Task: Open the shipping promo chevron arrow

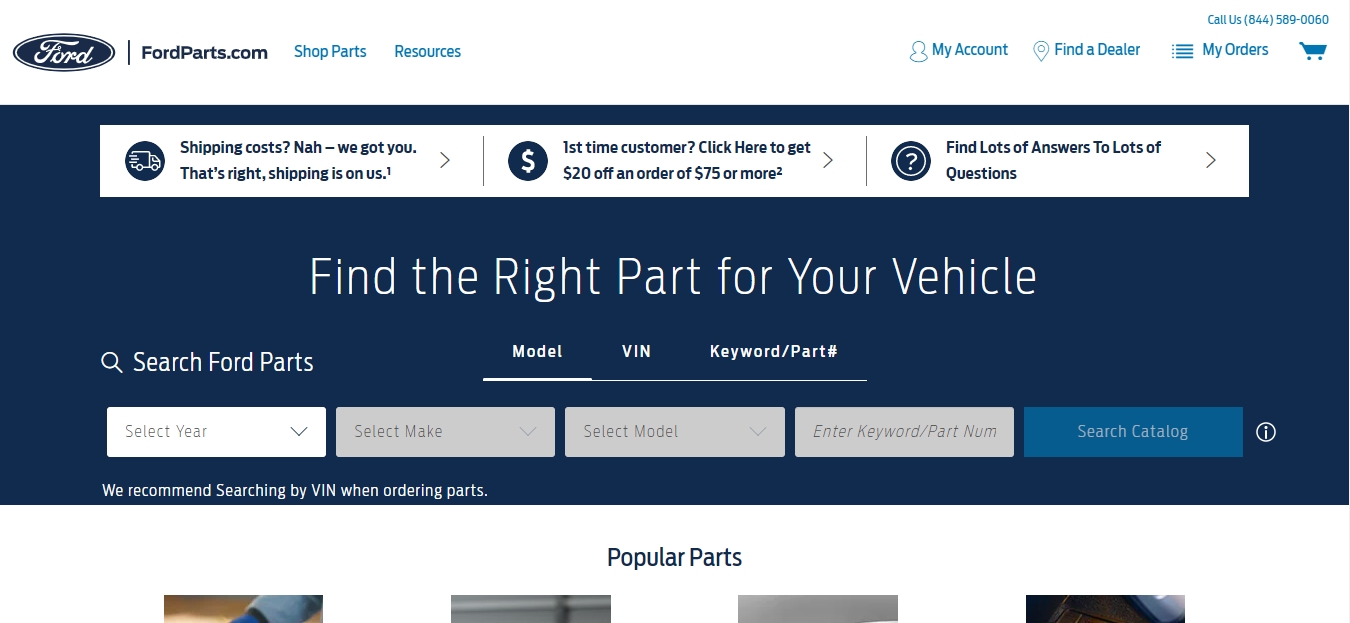Action: 445,160
